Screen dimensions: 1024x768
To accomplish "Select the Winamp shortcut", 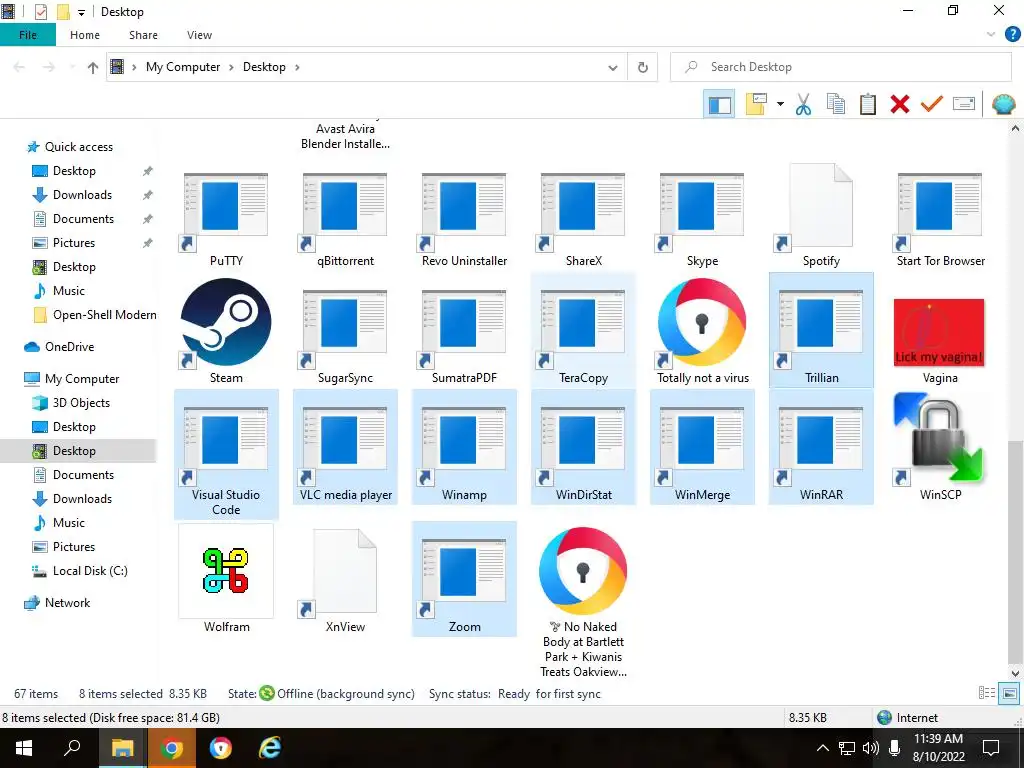I will (x=464, y=447).
